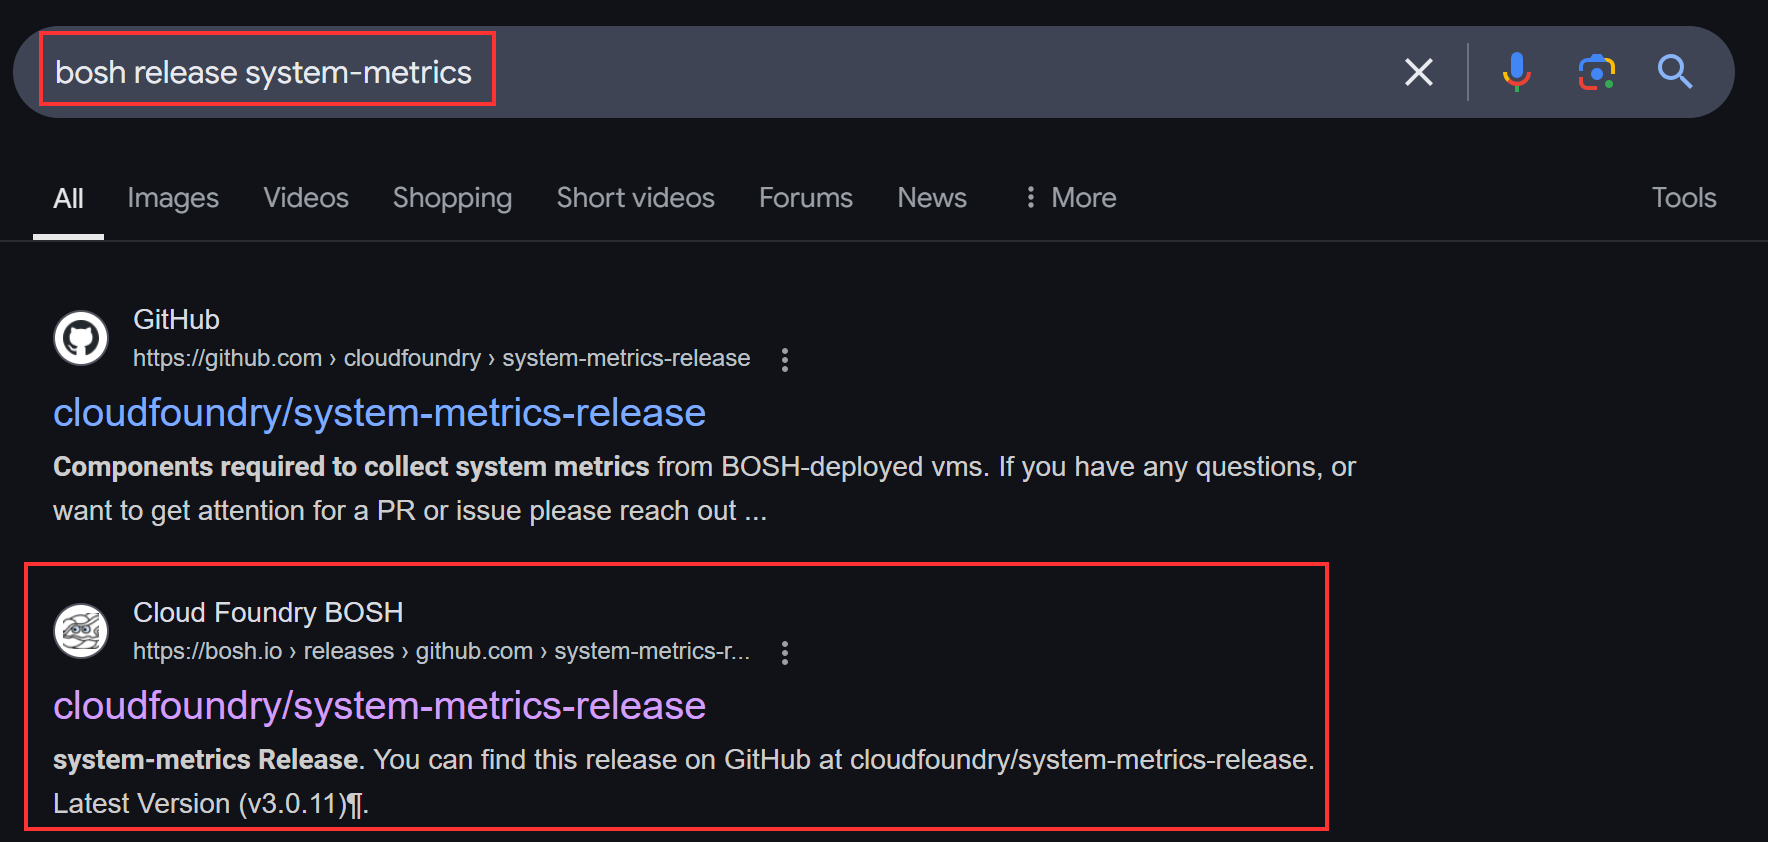Viewport: 1768px width, 842px height.
Task: Start voice search with microphone icon
Action: pyautogui.click(x=1516, y=72)
